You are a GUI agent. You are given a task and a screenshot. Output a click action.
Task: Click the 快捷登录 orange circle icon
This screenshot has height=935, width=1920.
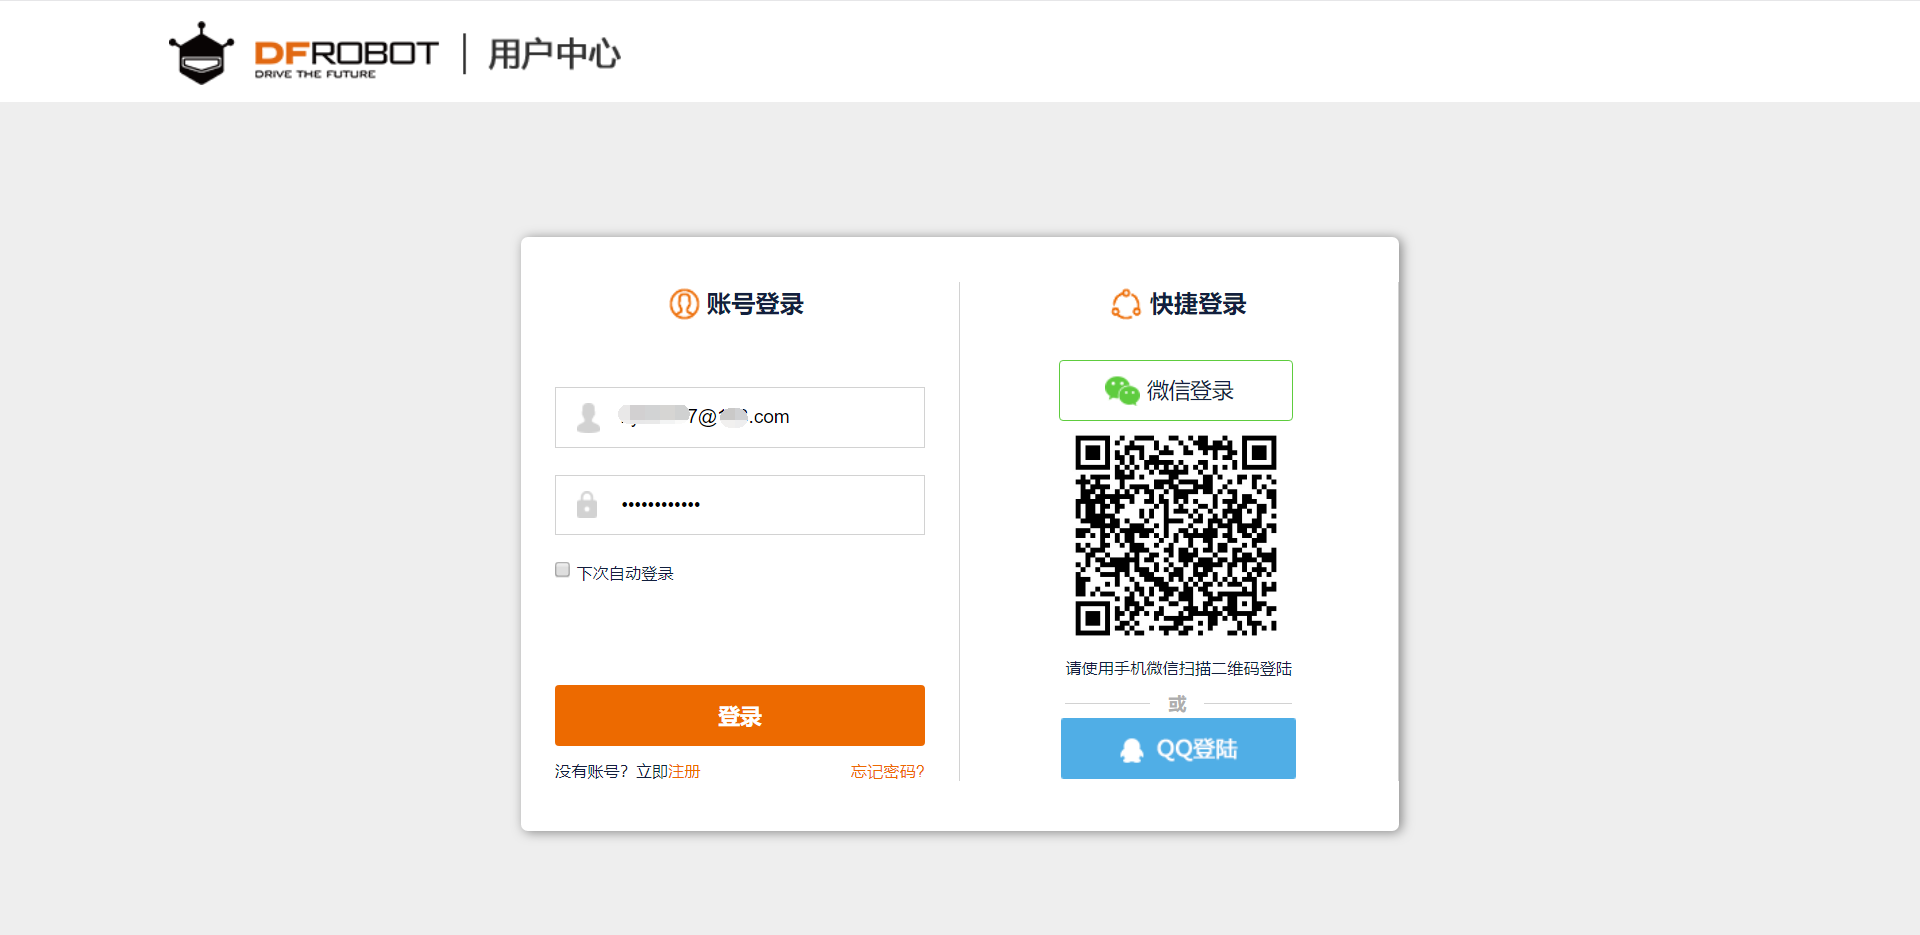click(1126, 304)
